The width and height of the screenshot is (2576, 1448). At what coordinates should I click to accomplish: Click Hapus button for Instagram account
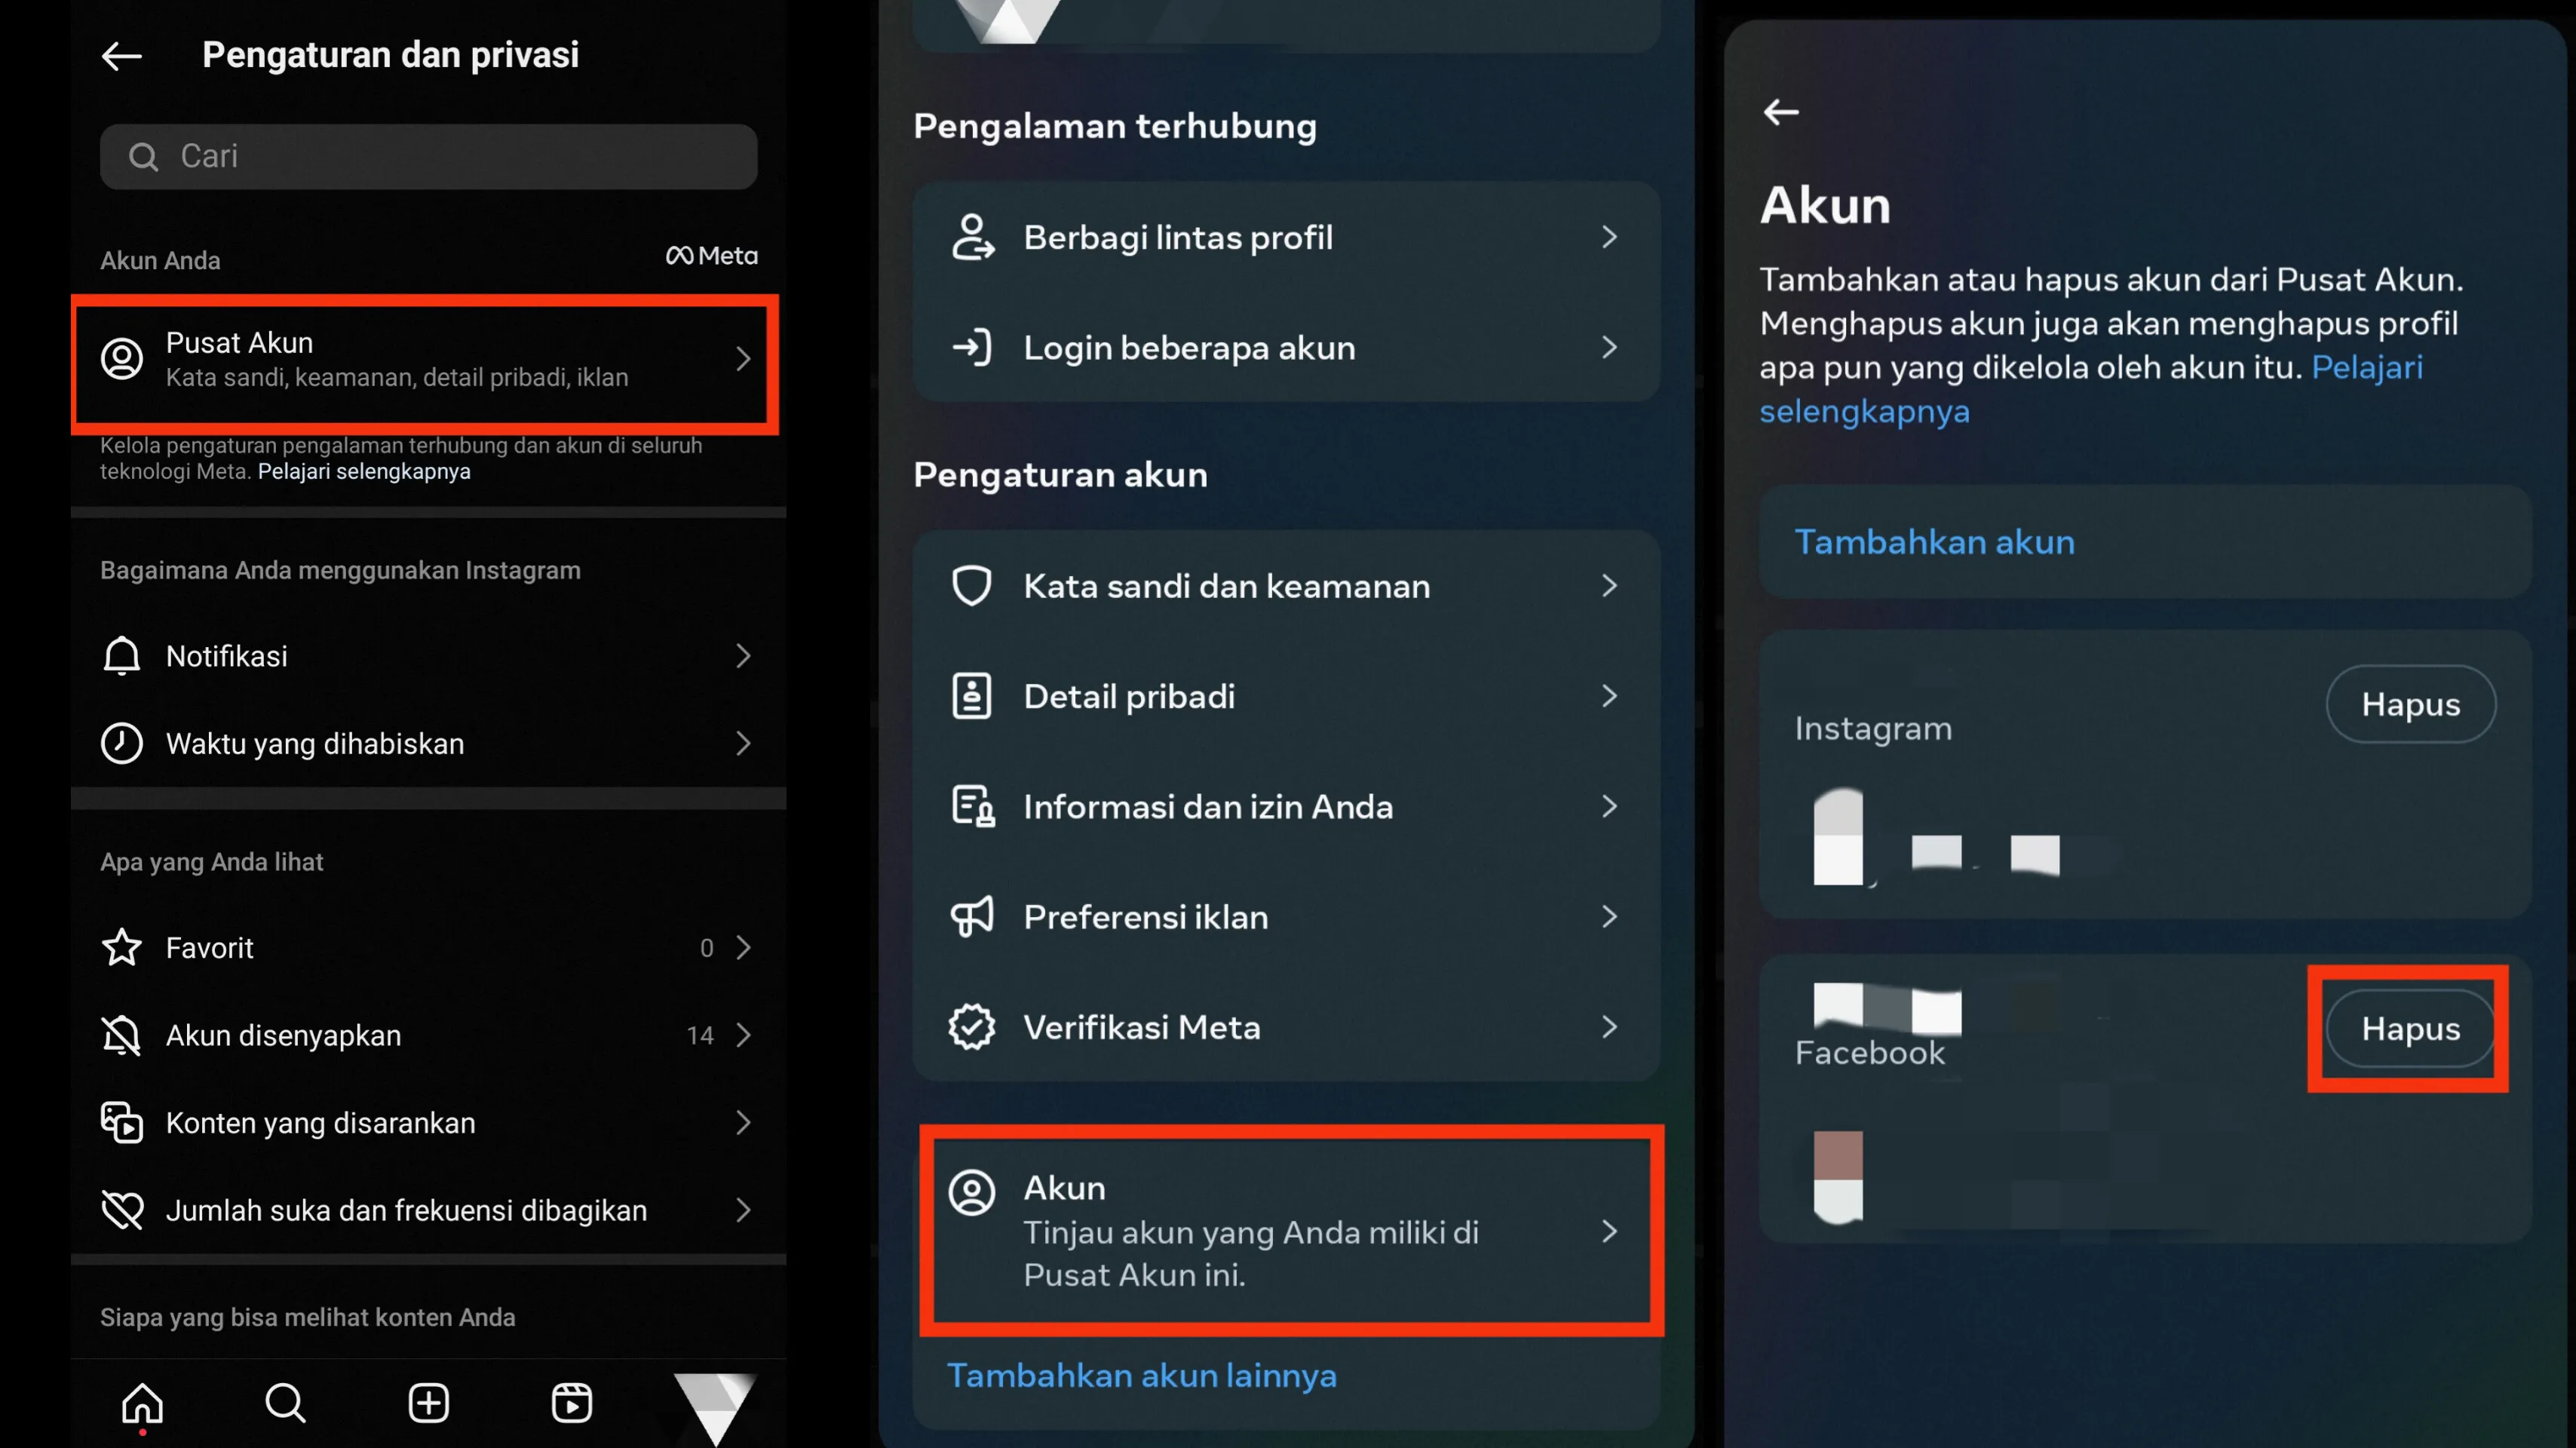click(x=2410, y=704)
